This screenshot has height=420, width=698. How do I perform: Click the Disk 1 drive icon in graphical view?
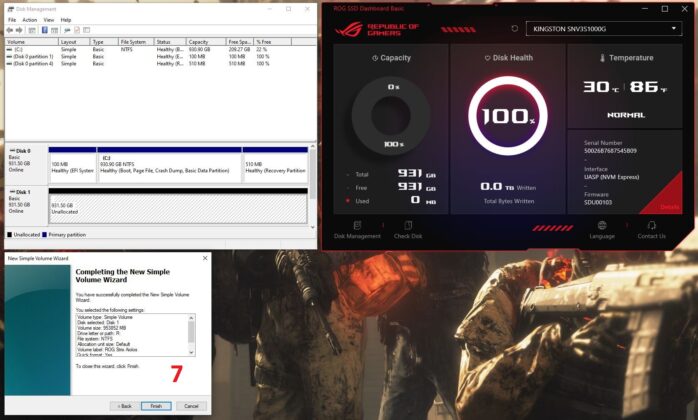click(12, 192)
